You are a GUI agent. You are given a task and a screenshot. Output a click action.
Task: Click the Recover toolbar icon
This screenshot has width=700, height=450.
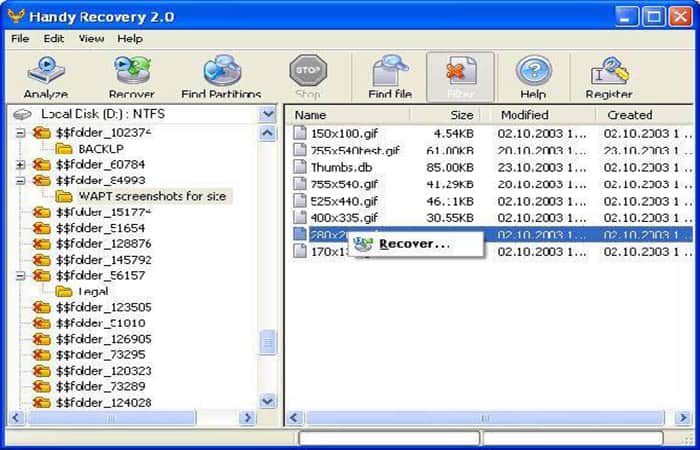pyautogui.click(x=132, y=71)
